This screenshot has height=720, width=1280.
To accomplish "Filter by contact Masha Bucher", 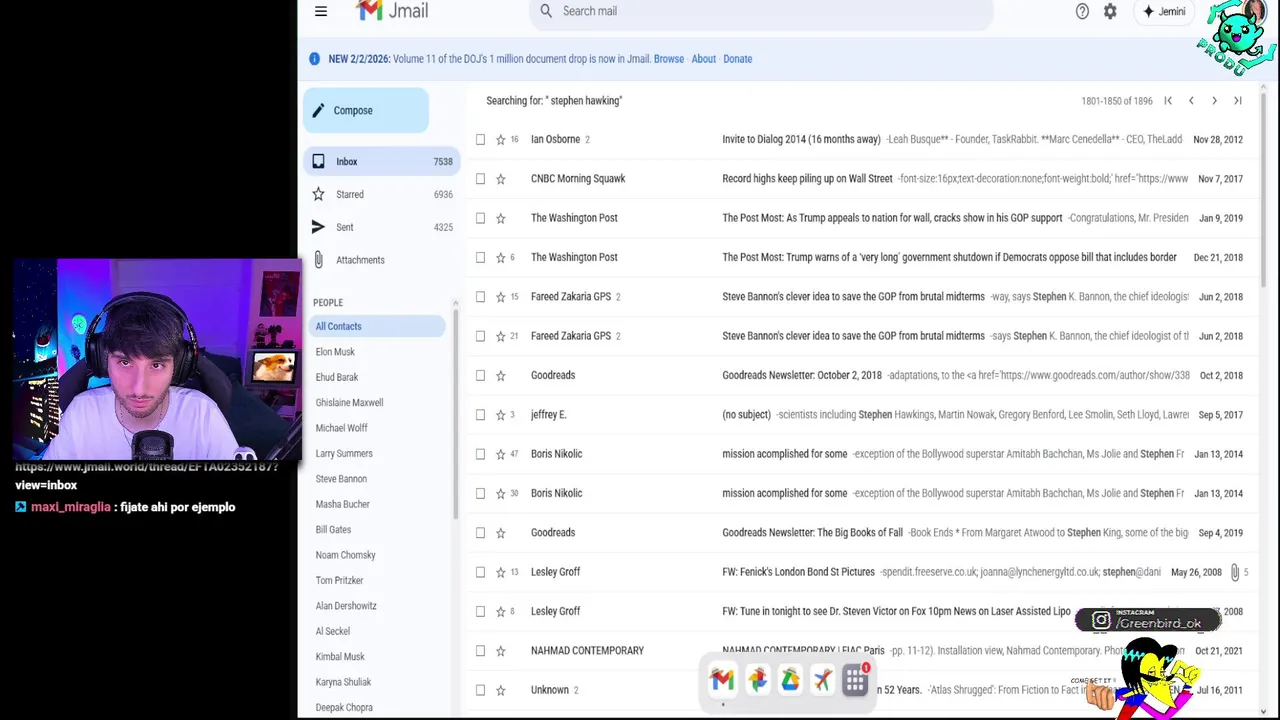I will (x=342, y=505).
